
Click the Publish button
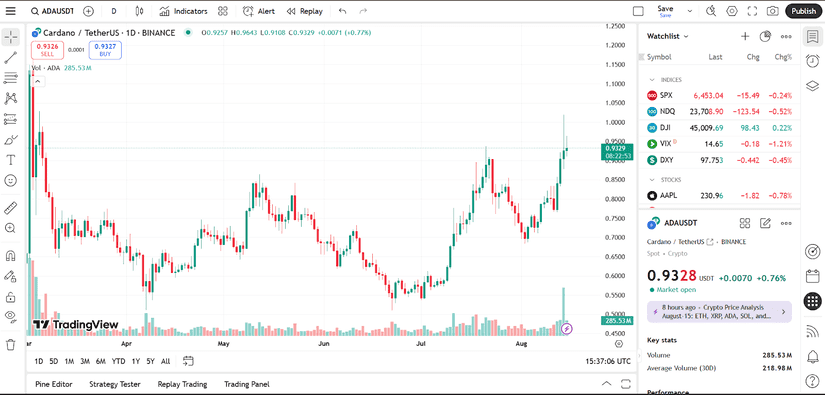[x=803, y=11]
